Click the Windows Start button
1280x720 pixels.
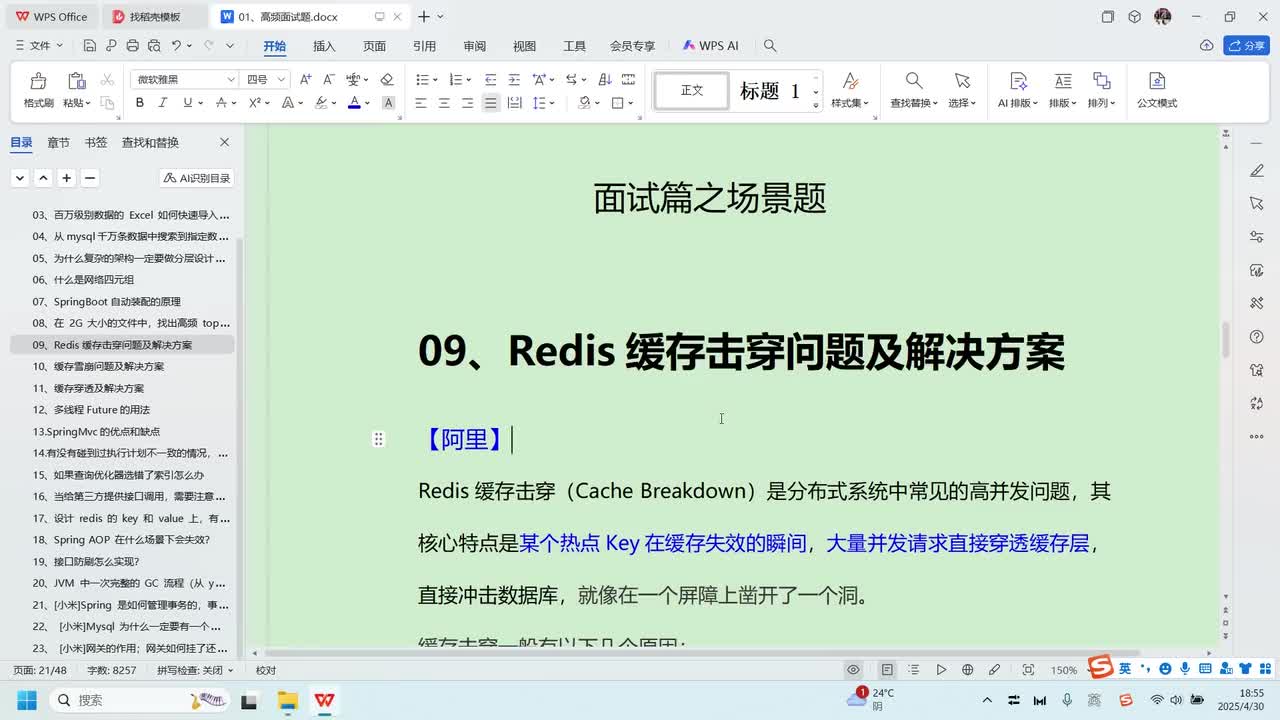[x=26, y=700]
